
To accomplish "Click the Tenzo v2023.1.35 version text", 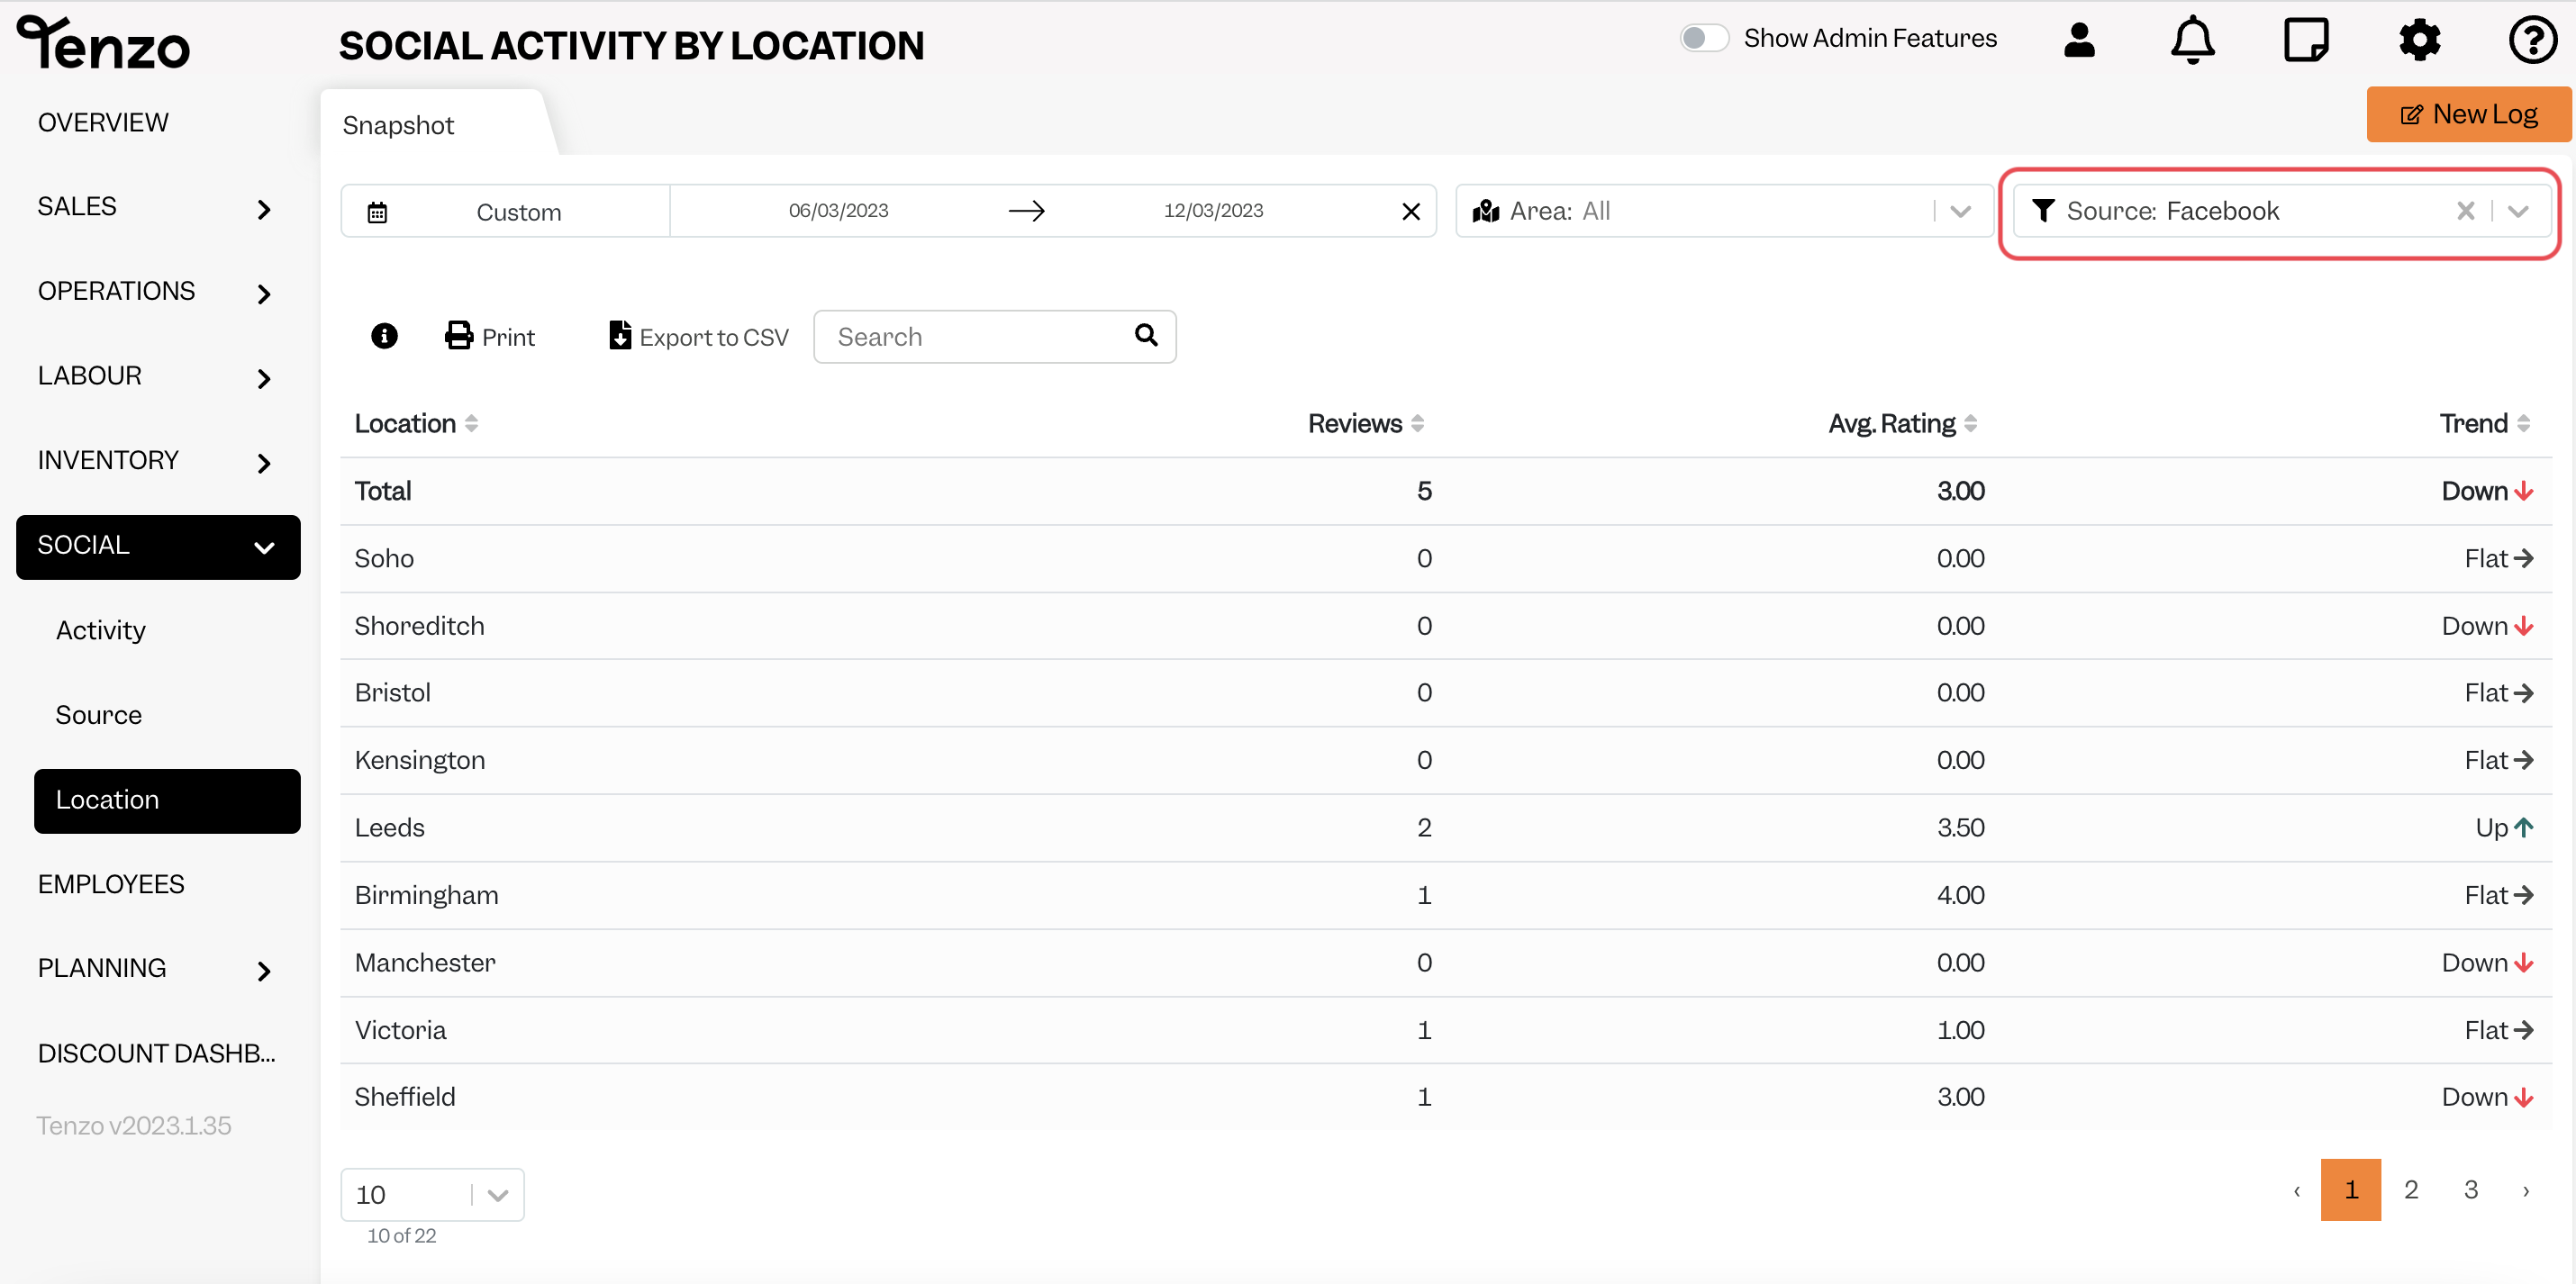I will 134,1126.
